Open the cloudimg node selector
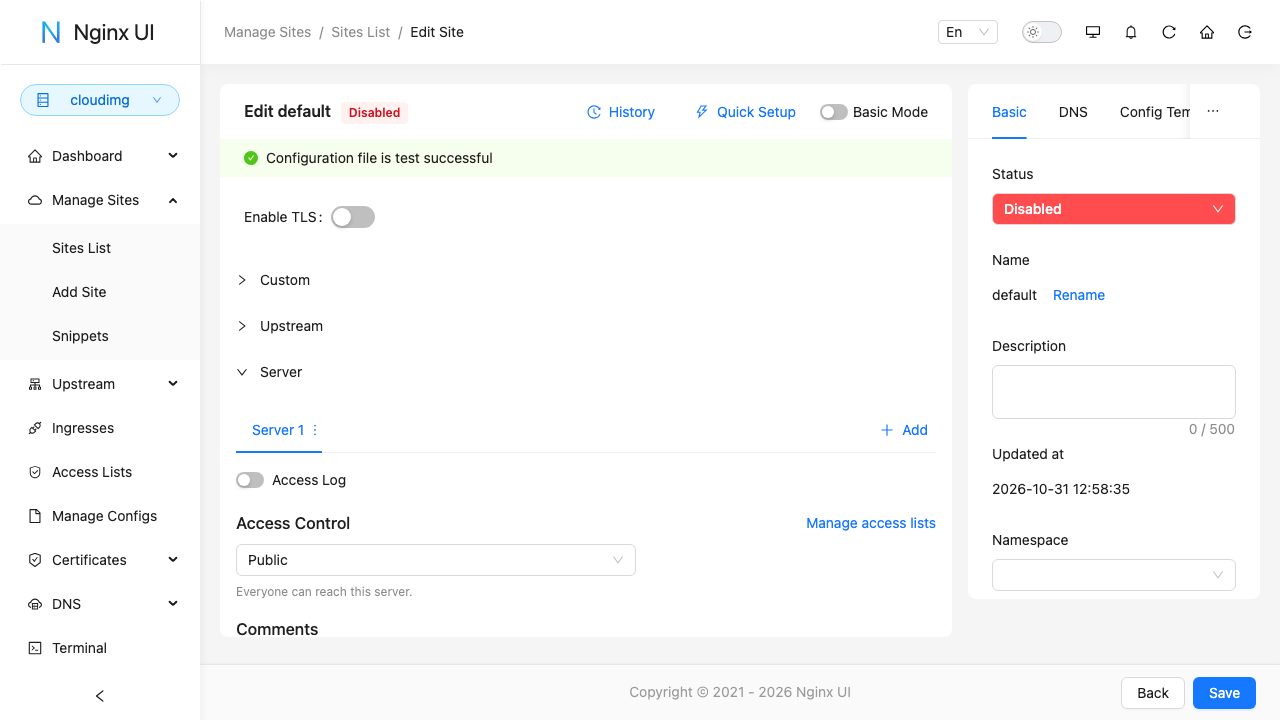This screenshot has height=720, width=1280. pos(100,100)
